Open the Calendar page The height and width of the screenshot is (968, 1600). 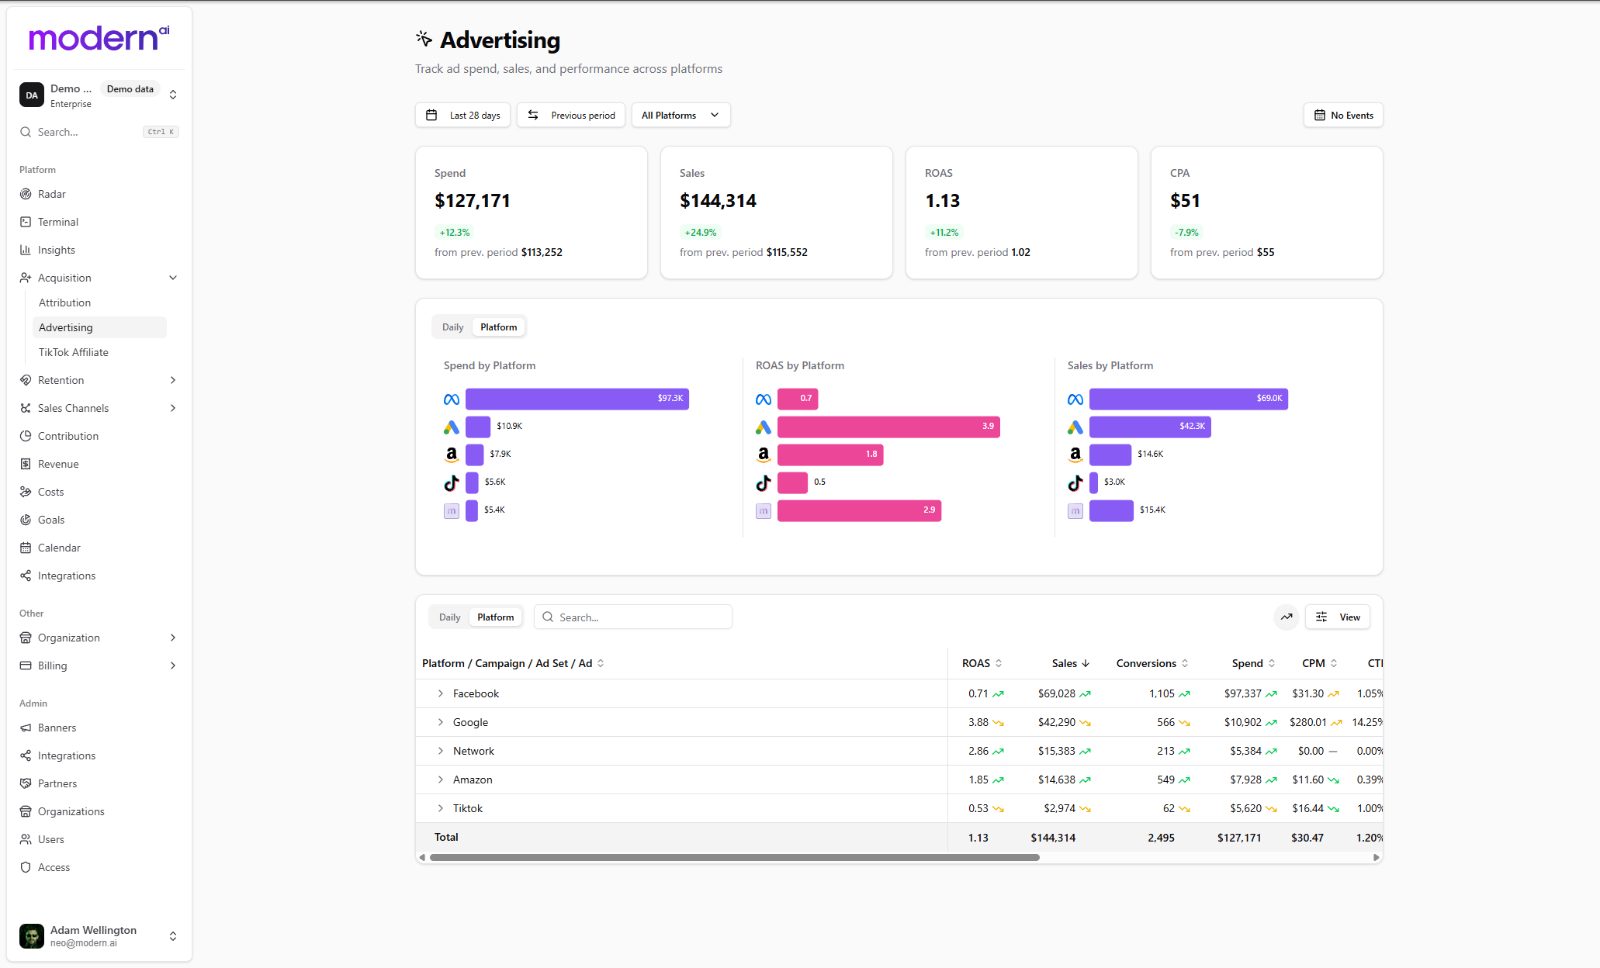coord(59,548)
